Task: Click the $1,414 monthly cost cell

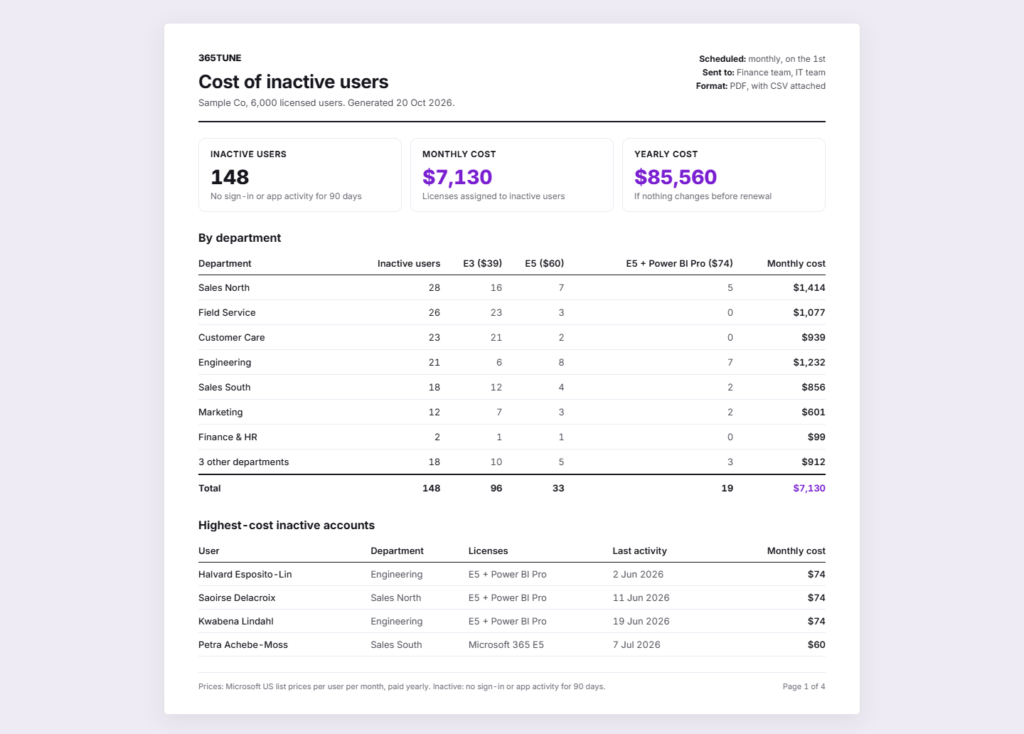Action: click(x=809, y=288)
